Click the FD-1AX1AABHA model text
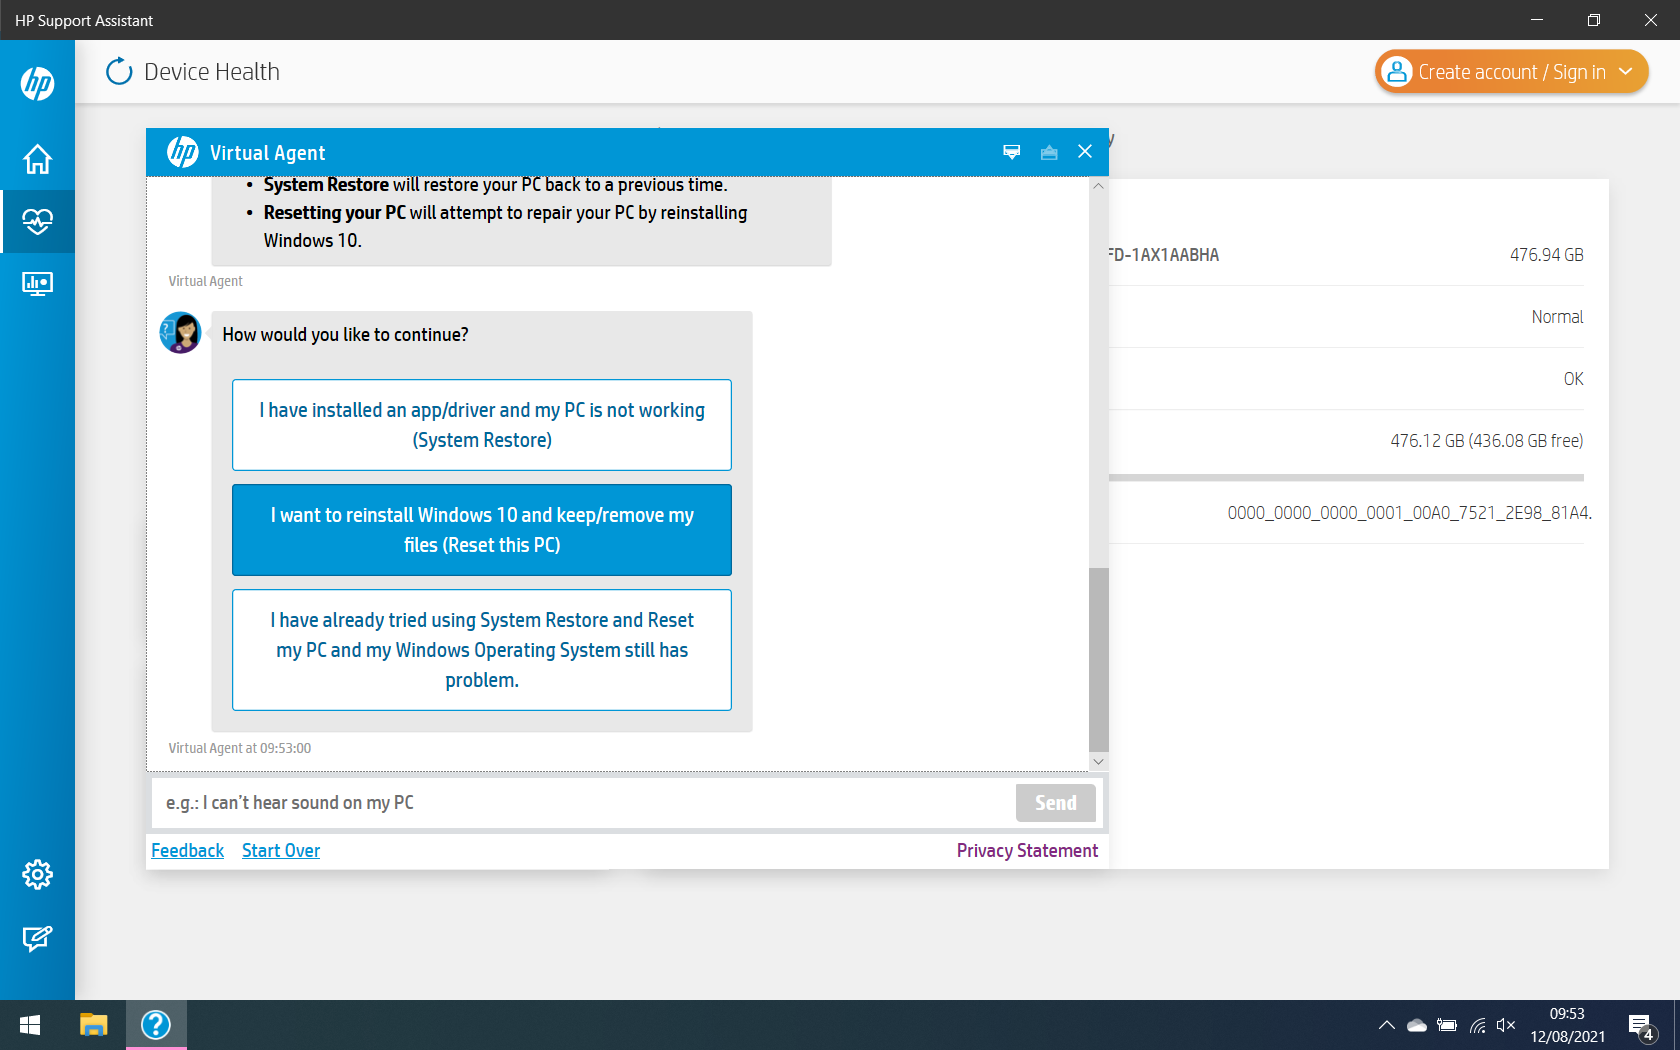1680x1050 pixels. tap(1164, 255)
